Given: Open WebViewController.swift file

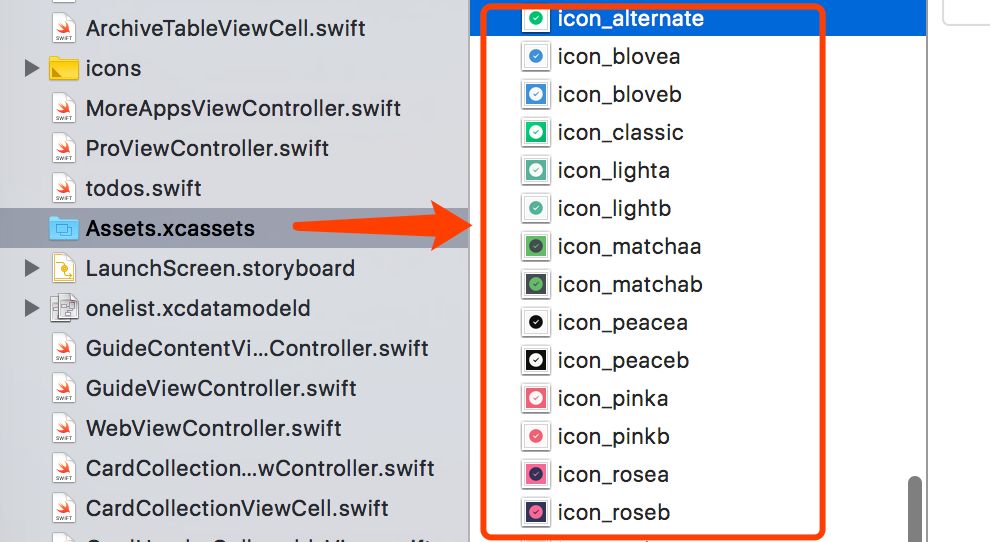Looking at the screenshot, I should point(213,428).
